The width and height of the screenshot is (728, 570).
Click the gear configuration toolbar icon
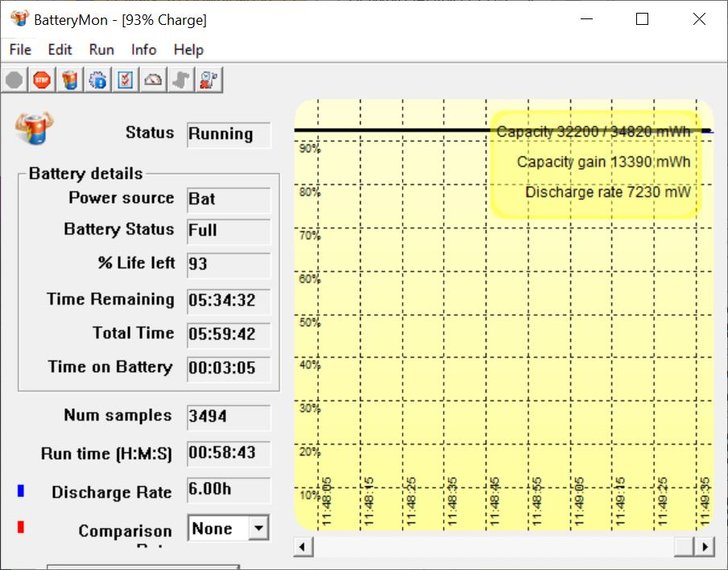click(98, 80)
